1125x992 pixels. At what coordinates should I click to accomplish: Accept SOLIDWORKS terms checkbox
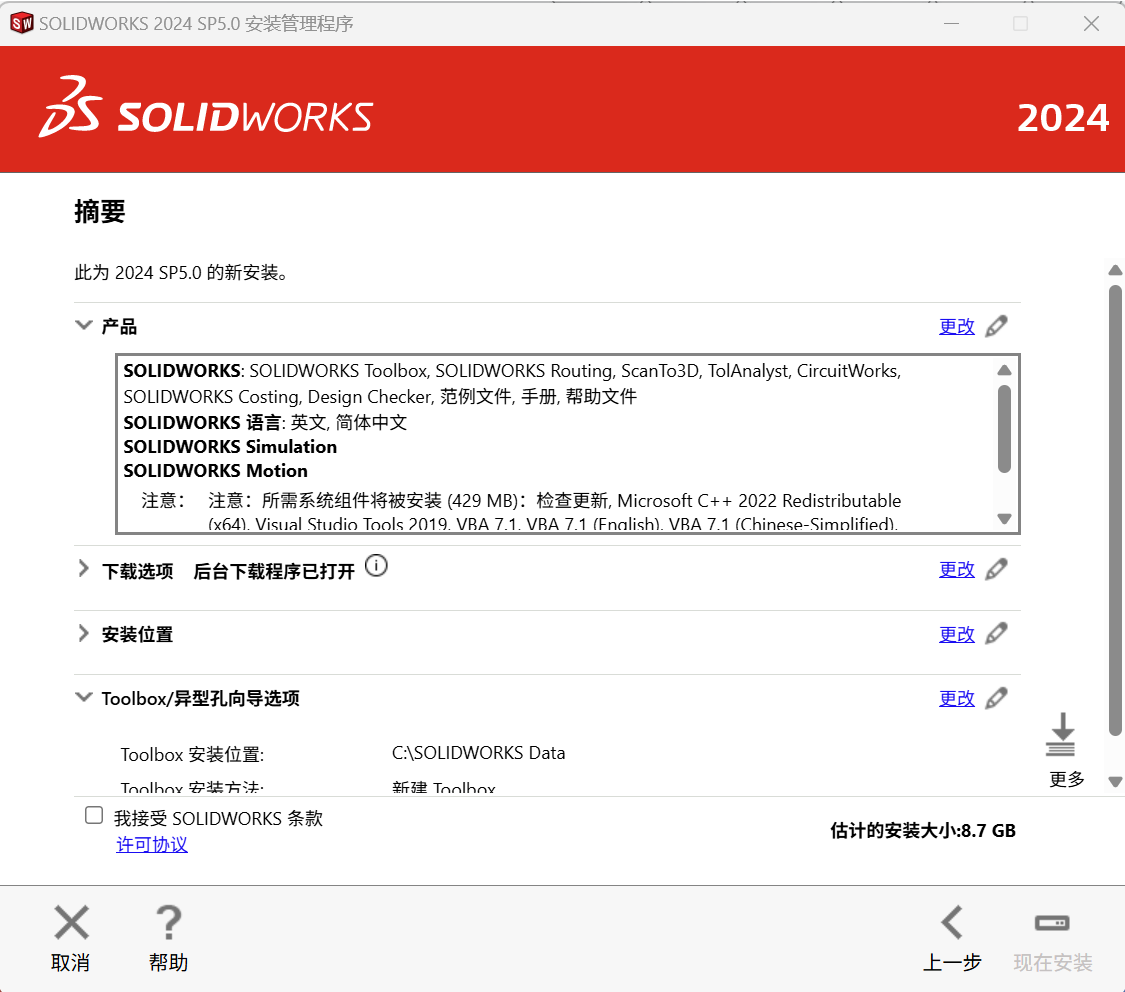click(94, 816)
